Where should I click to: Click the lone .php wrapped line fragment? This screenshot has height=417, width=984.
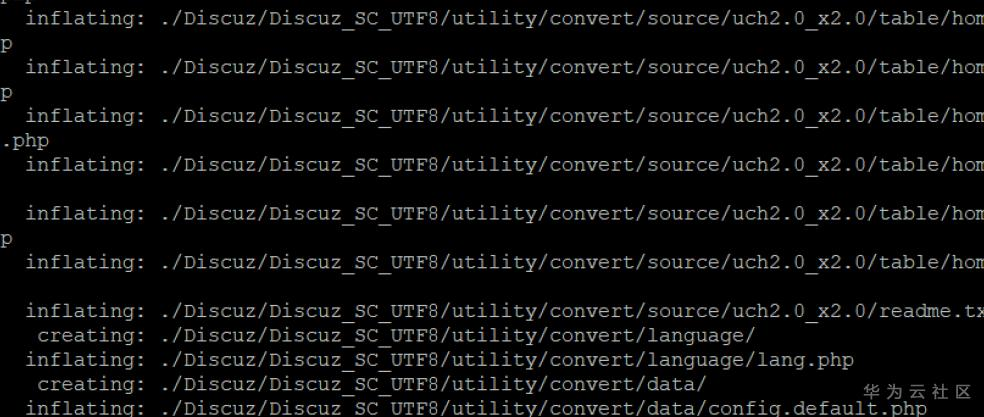click(25, 141)
